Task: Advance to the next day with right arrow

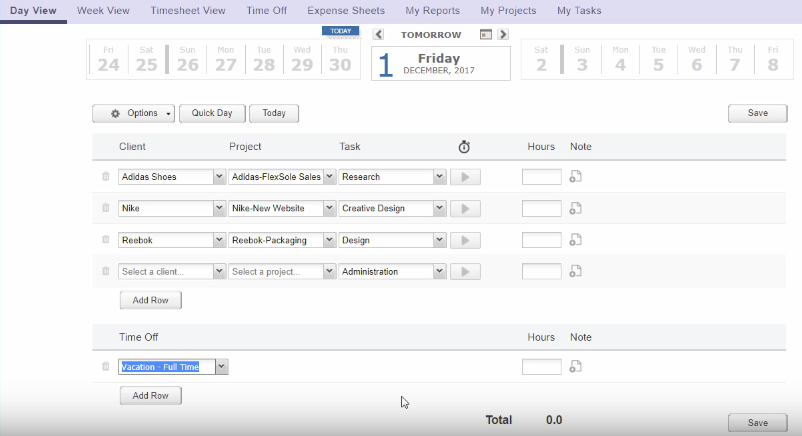Action: (503, 34)
